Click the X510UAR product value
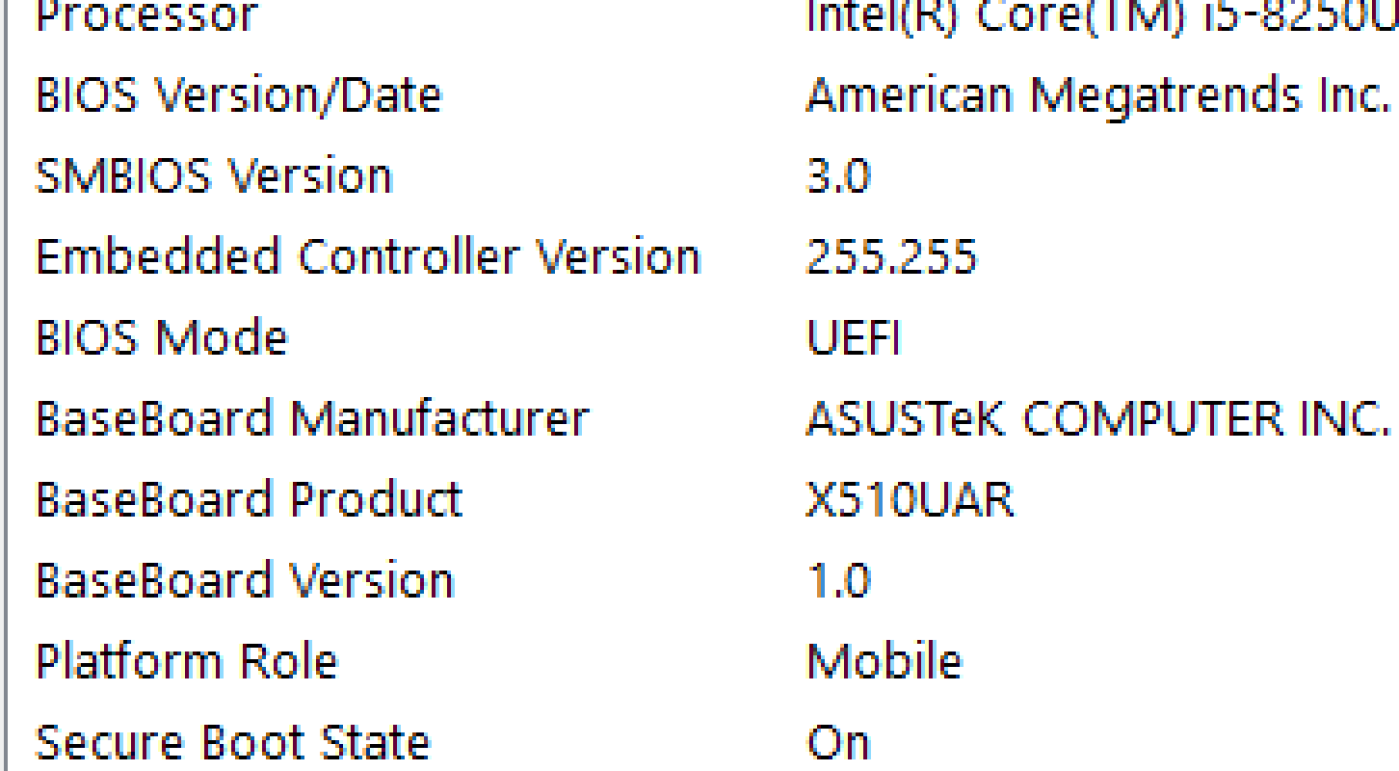The height and width of the screenshot is (771, 1399). (910, 499)
